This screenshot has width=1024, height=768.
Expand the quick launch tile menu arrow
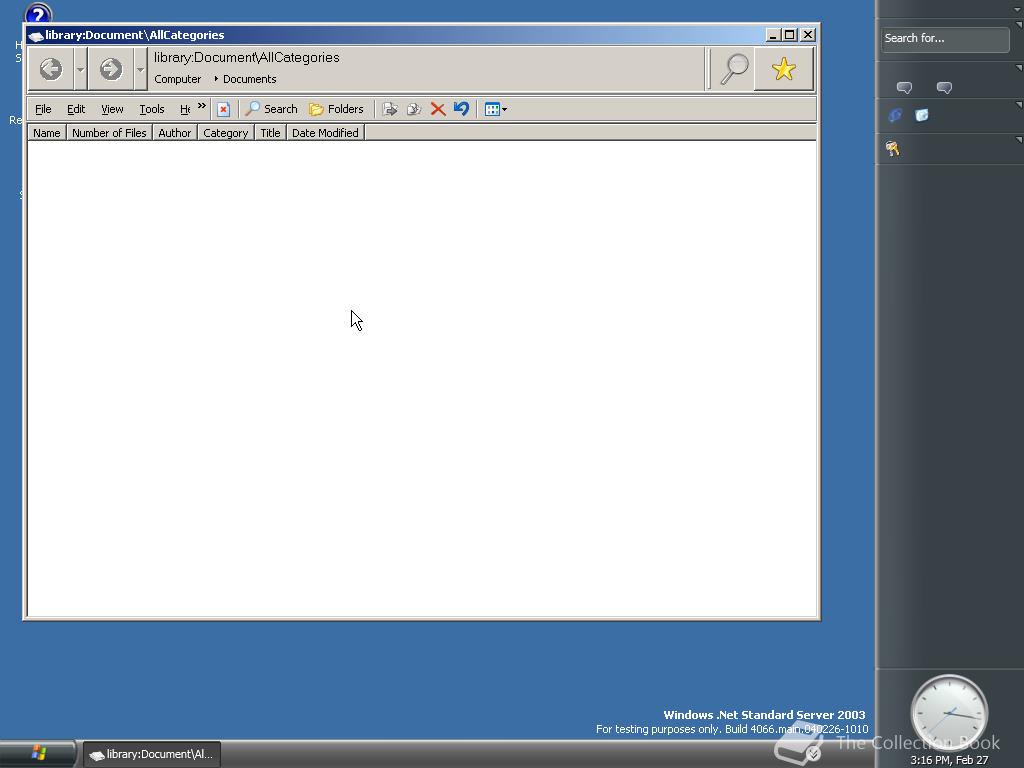click(x=1019, y=104)
